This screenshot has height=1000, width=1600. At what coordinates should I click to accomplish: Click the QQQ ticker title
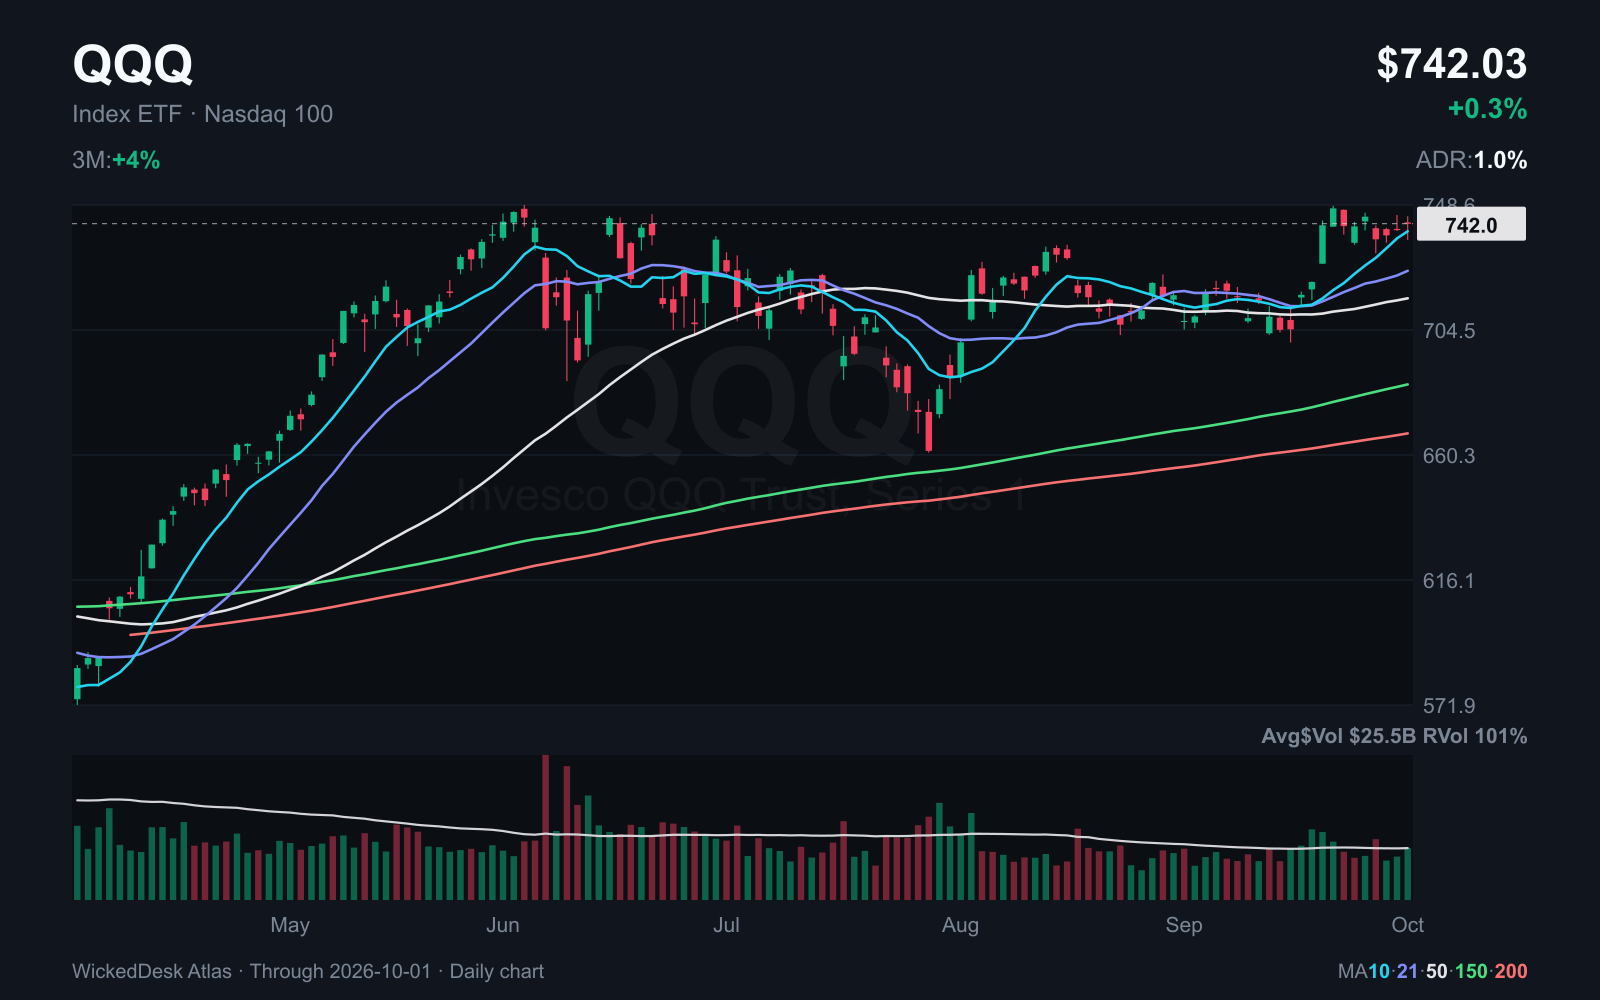click(132, 64)
